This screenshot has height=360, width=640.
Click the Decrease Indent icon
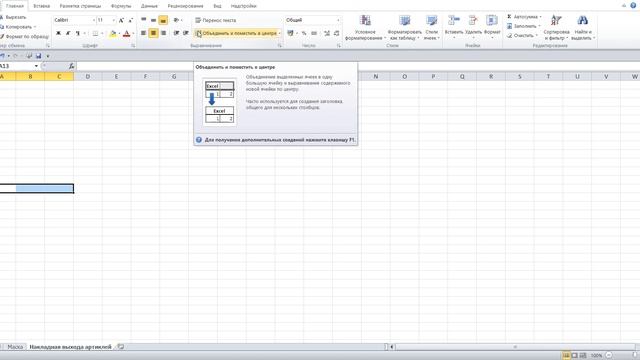pyautogui.click(x=176, y=33)
